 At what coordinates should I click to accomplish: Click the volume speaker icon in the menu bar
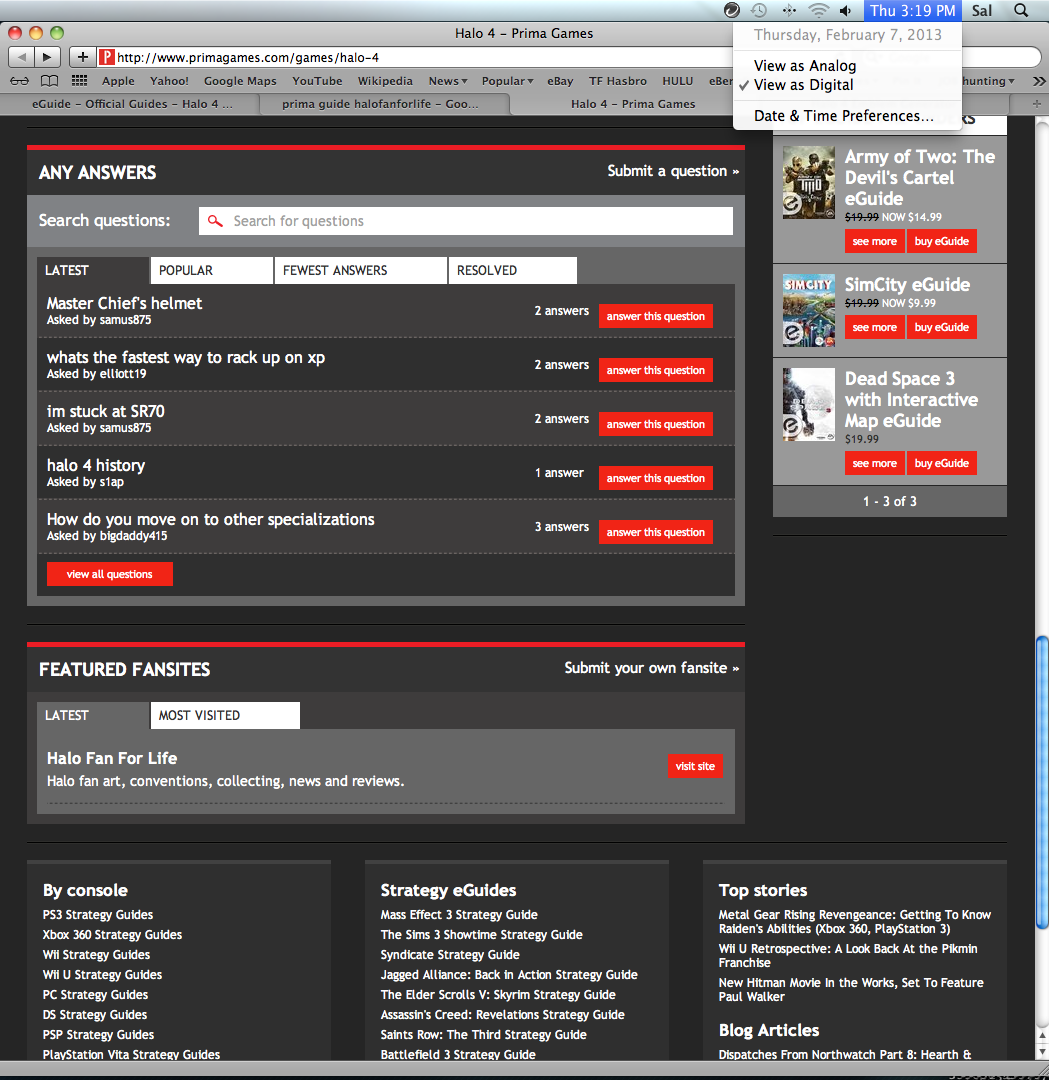[846, 11]
